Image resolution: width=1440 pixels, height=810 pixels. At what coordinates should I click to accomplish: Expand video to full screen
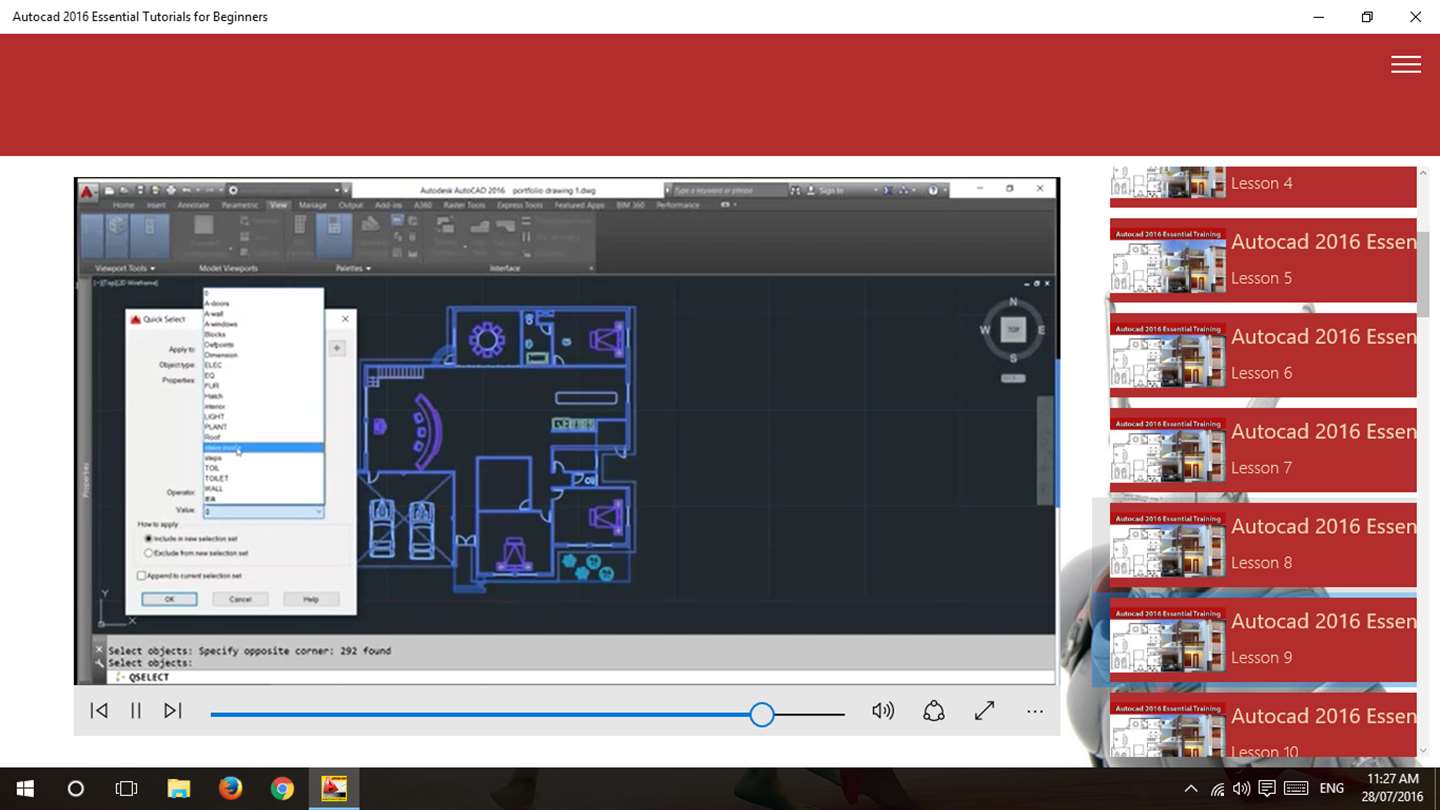985,711
